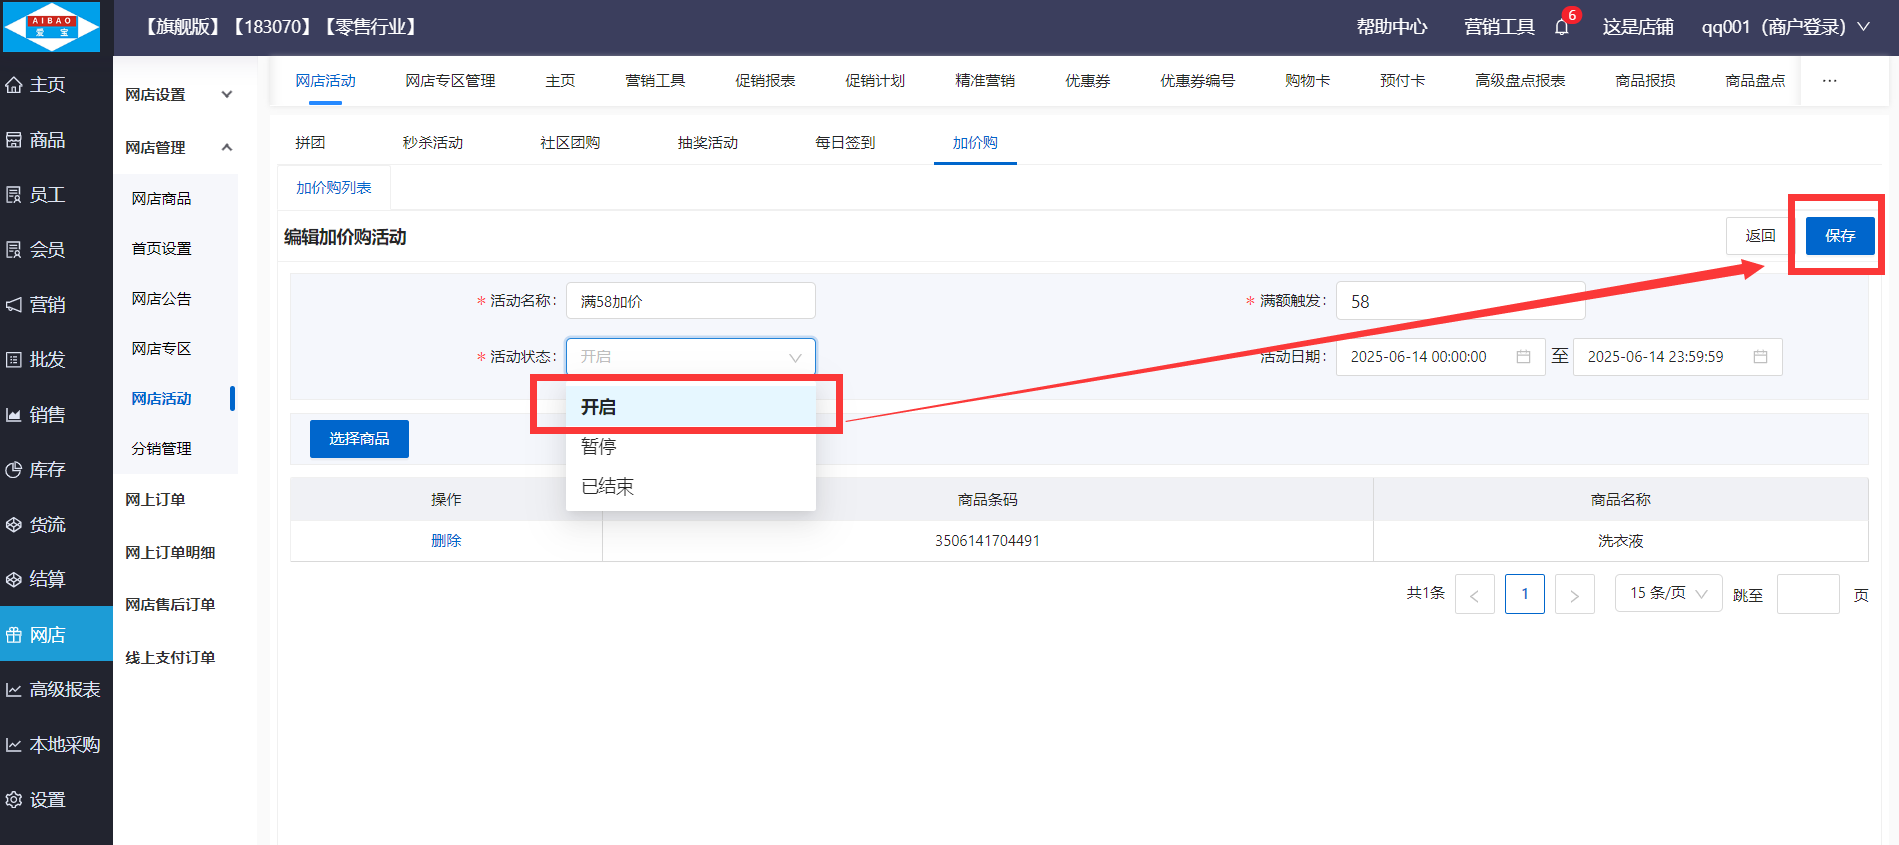Click the 选择商品 button
This screenshot has width=1899, height=845.
[359, 439]
